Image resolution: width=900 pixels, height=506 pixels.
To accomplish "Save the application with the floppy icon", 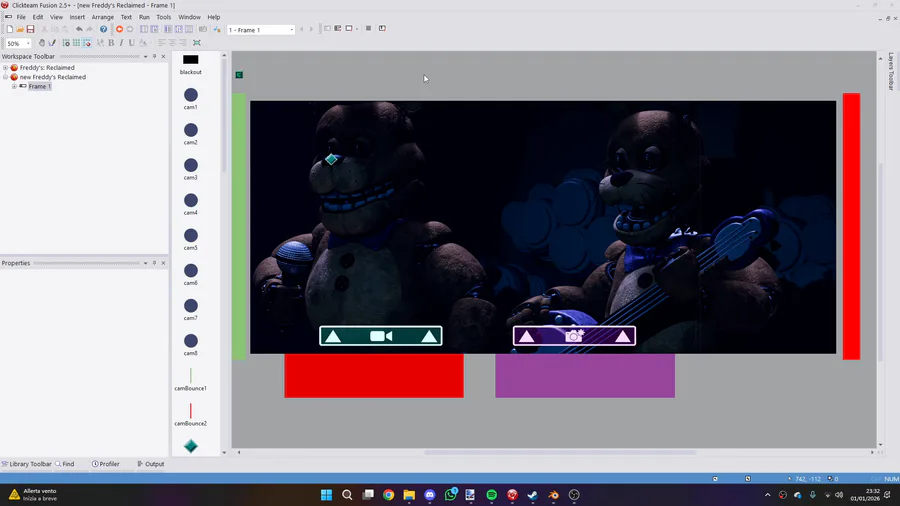I will coord(30,29).
